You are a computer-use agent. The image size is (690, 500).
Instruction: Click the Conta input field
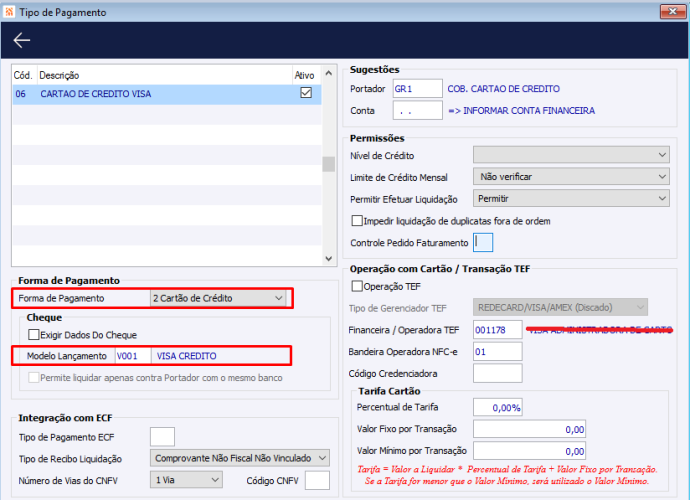point(417,110)
